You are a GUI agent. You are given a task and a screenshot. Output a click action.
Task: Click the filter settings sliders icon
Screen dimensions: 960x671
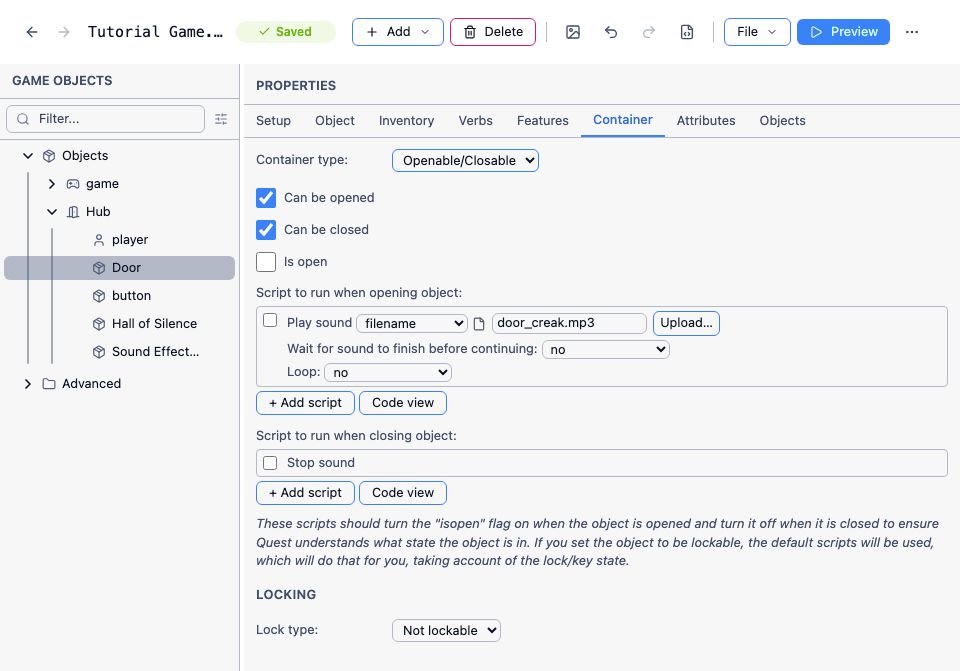(x=221, y=119)
